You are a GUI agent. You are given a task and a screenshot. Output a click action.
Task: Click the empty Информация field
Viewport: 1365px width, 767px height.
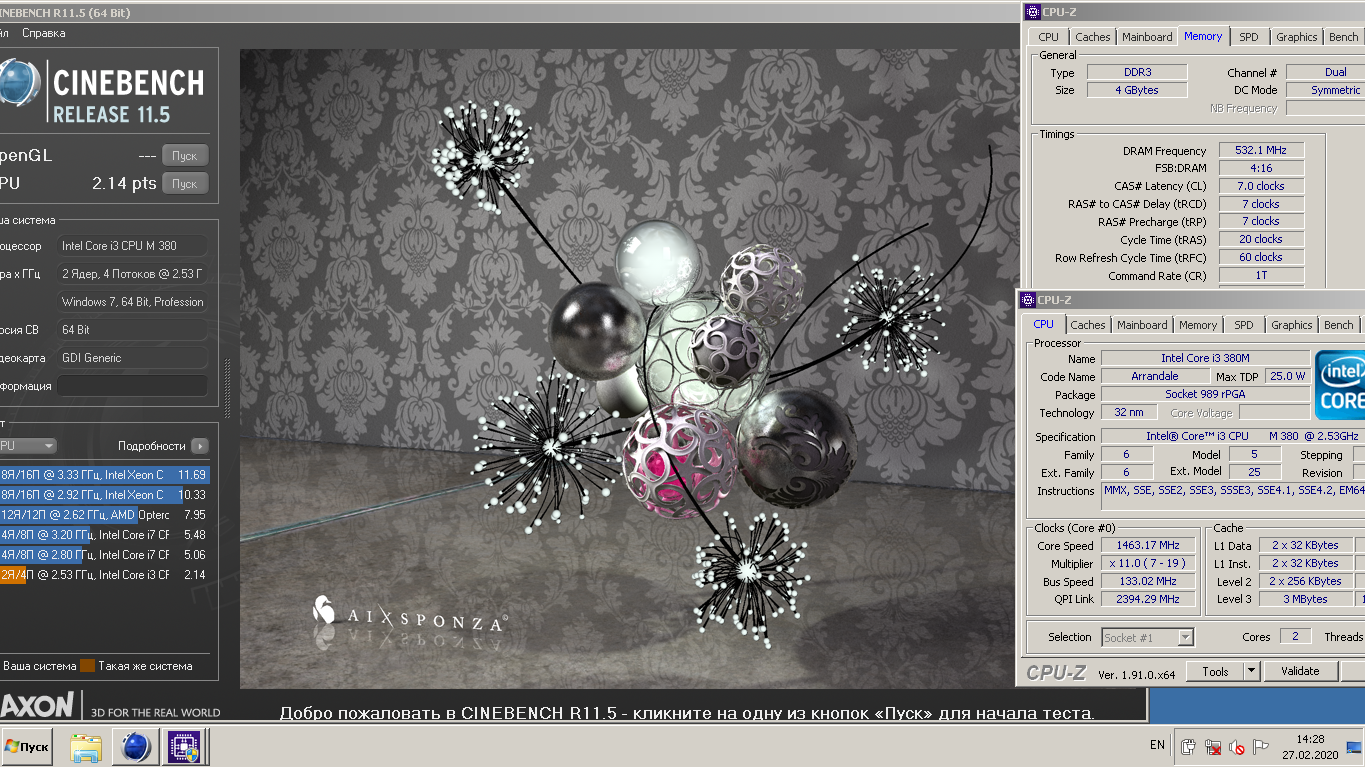coord(132,386)
